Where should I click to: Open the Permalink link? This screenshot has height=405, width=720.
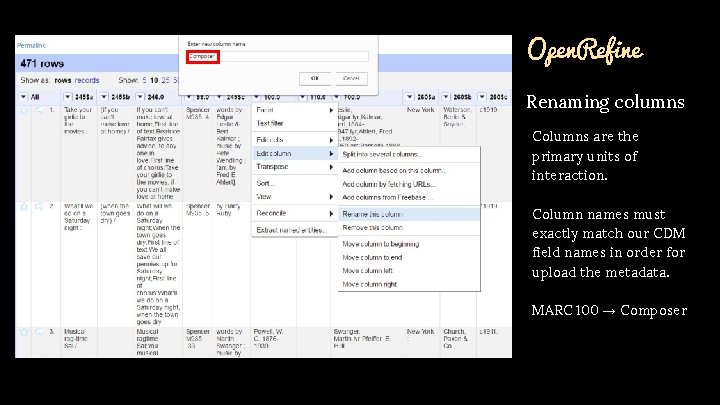coord(31,45)
